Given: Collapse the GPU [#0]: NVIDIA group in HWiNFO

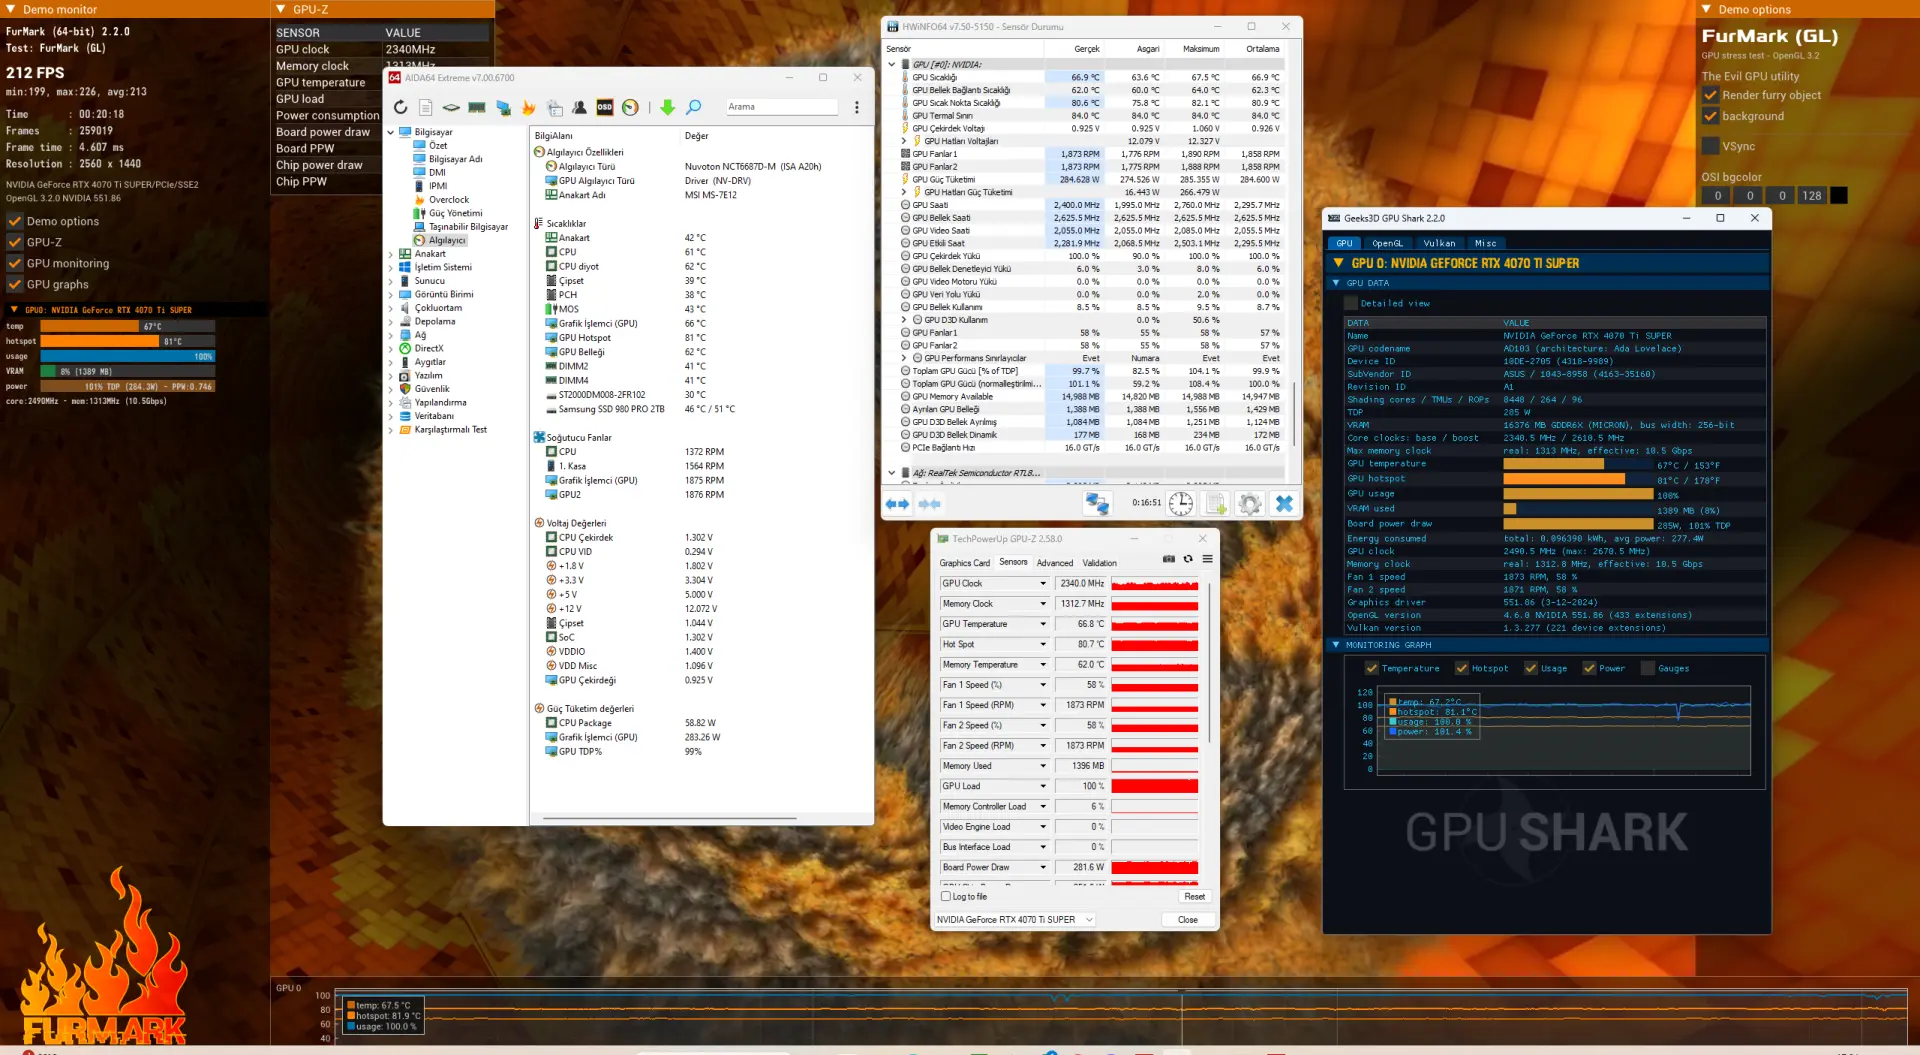Looking at the screenshot, I should 892,64.
